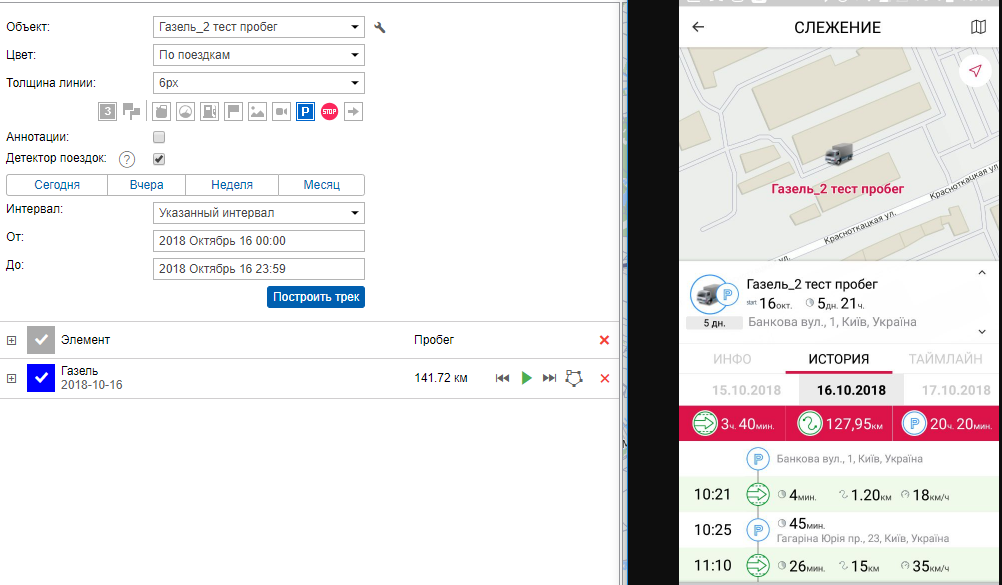Open the map view icon in header

point(978,27)
